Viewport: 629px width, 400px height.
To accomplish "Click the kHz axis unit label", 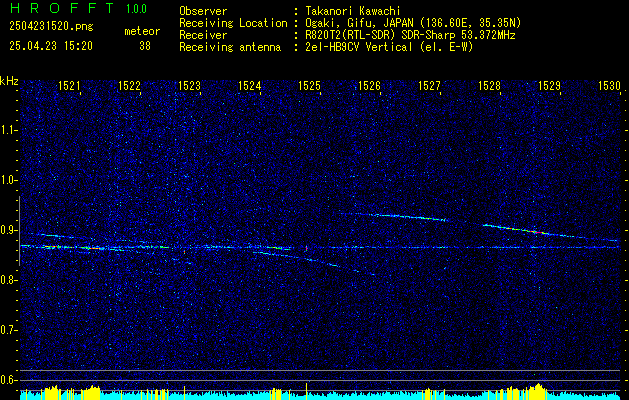I will tap(9, 81).
